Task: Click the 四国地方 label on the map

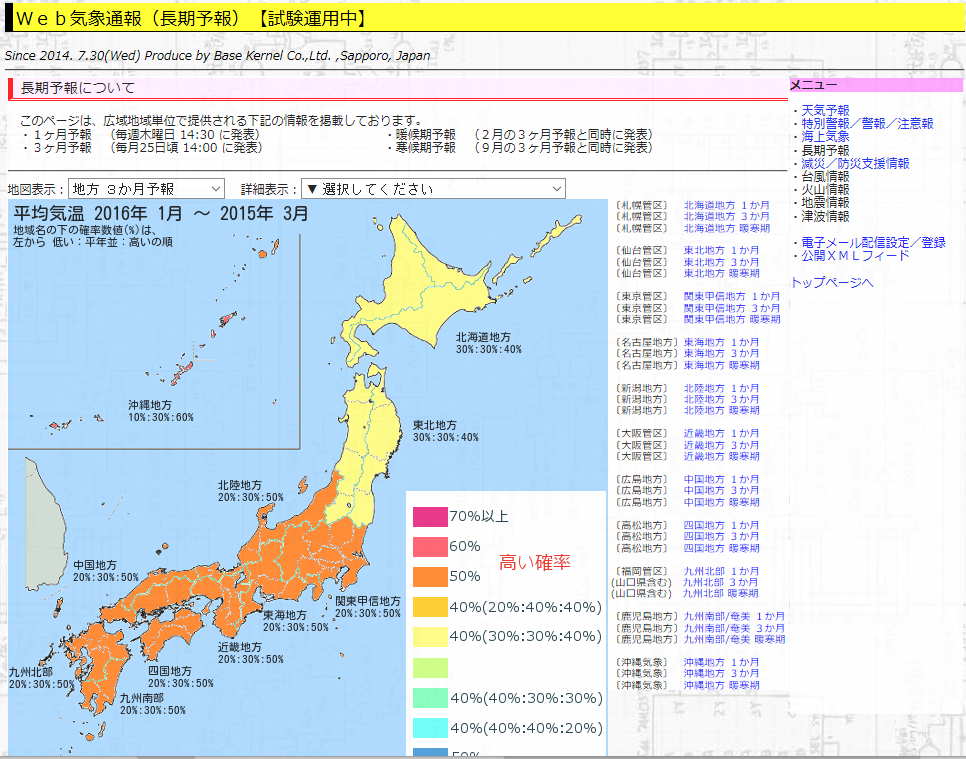Action: [x=170, y=671]
